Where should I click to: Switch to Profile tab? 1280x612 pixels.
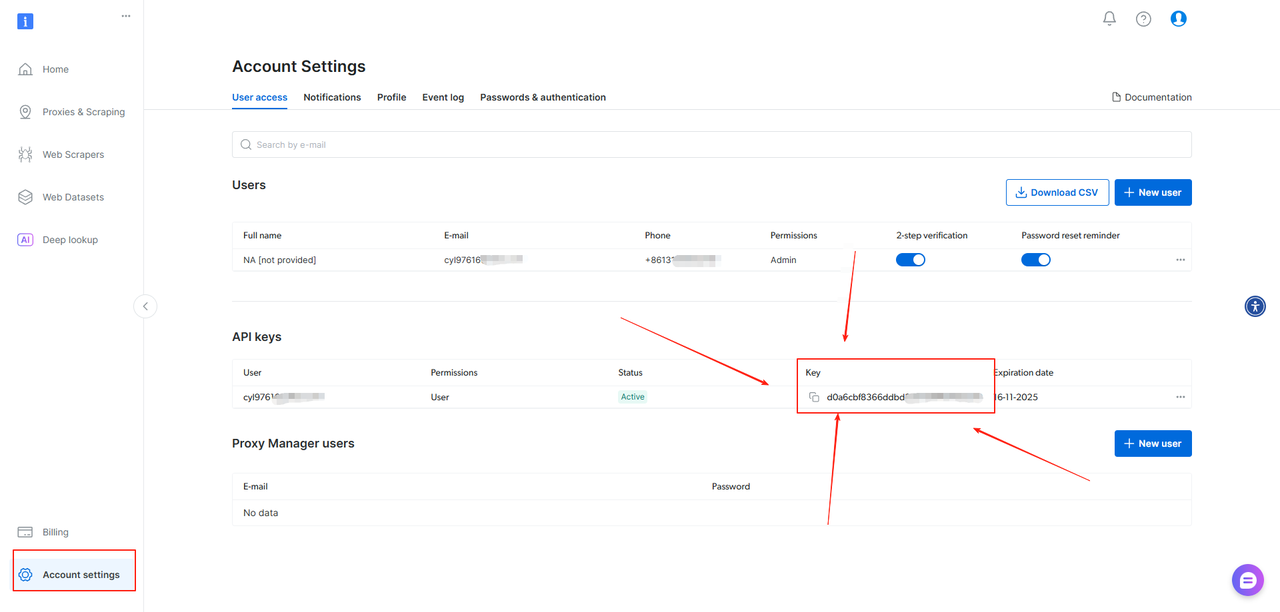click(x=391, y=97)
